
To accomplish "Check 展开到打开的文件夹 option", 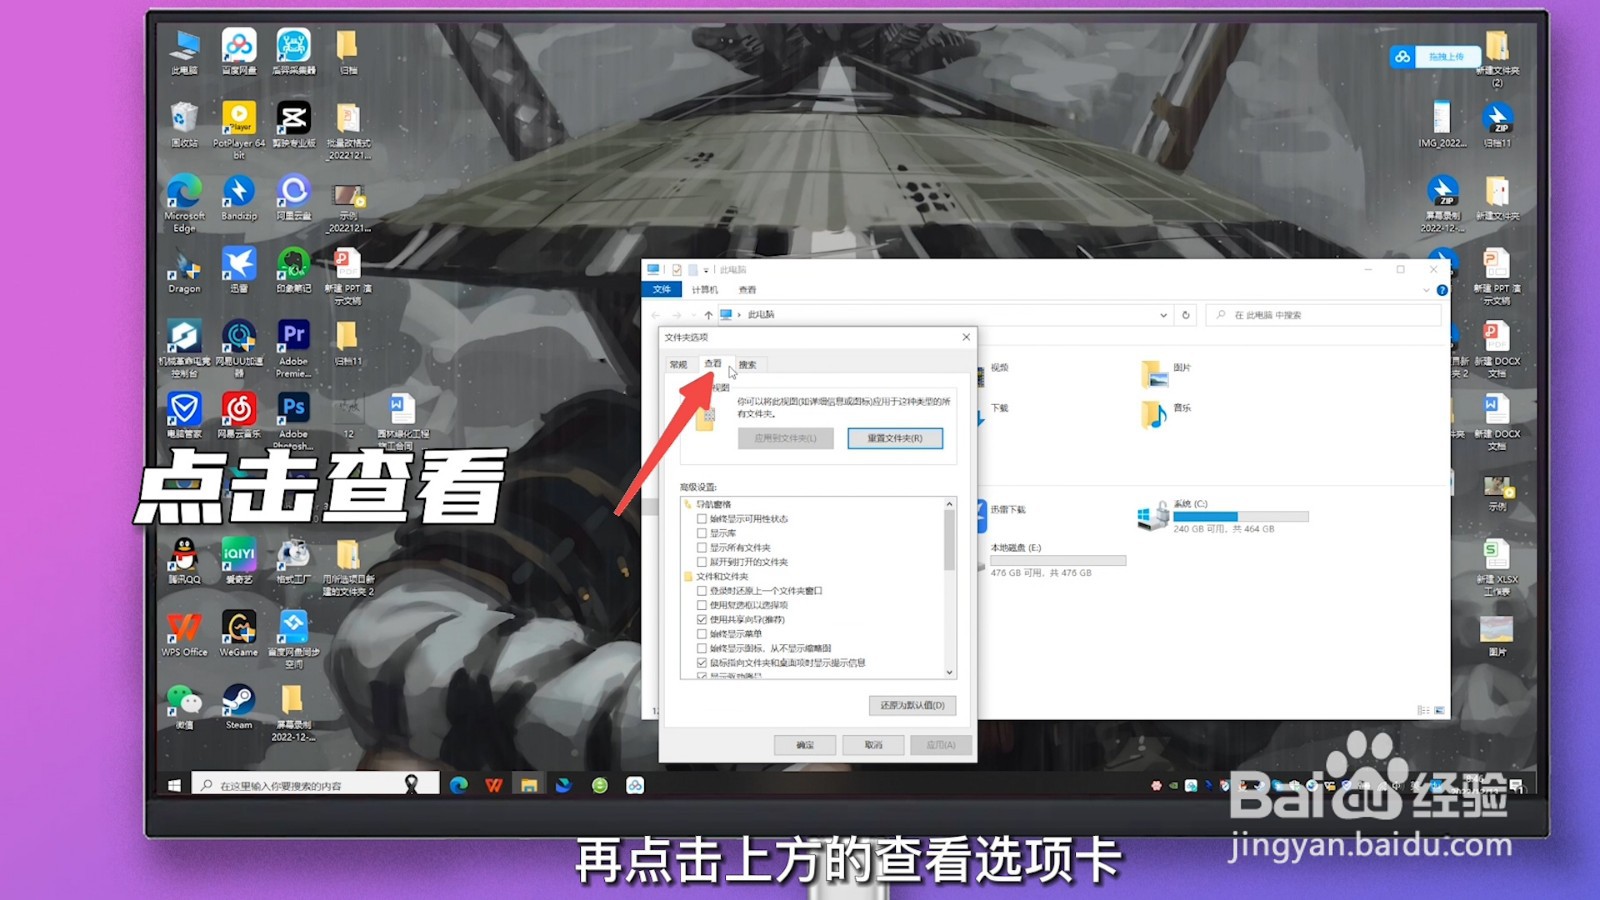I will click(702, 562).
